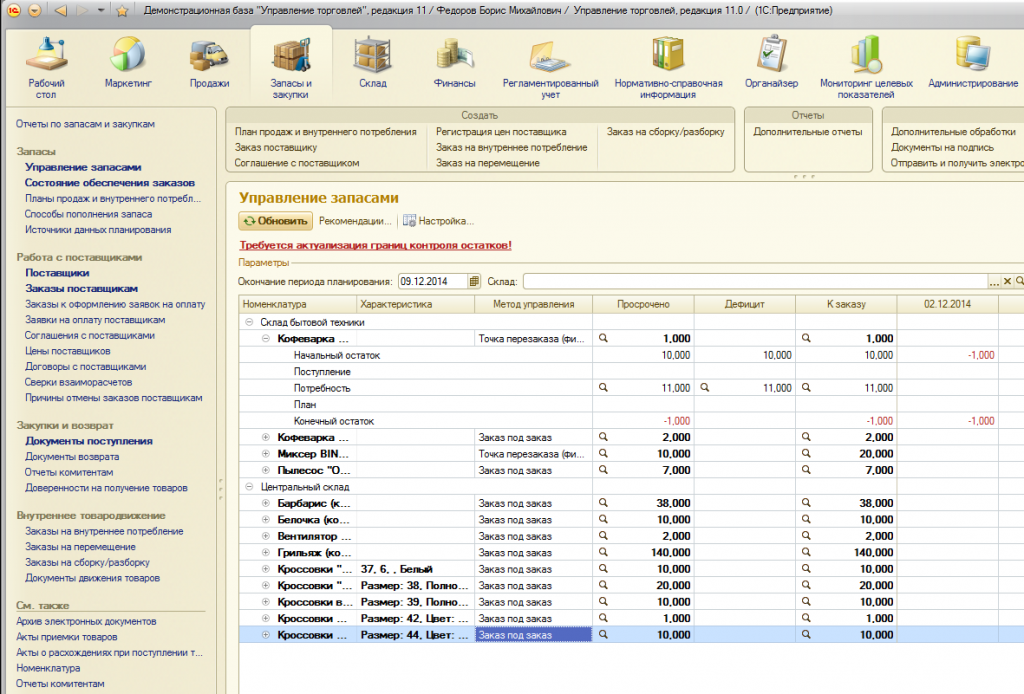Open the red stock control actualization link

point(376,245)
